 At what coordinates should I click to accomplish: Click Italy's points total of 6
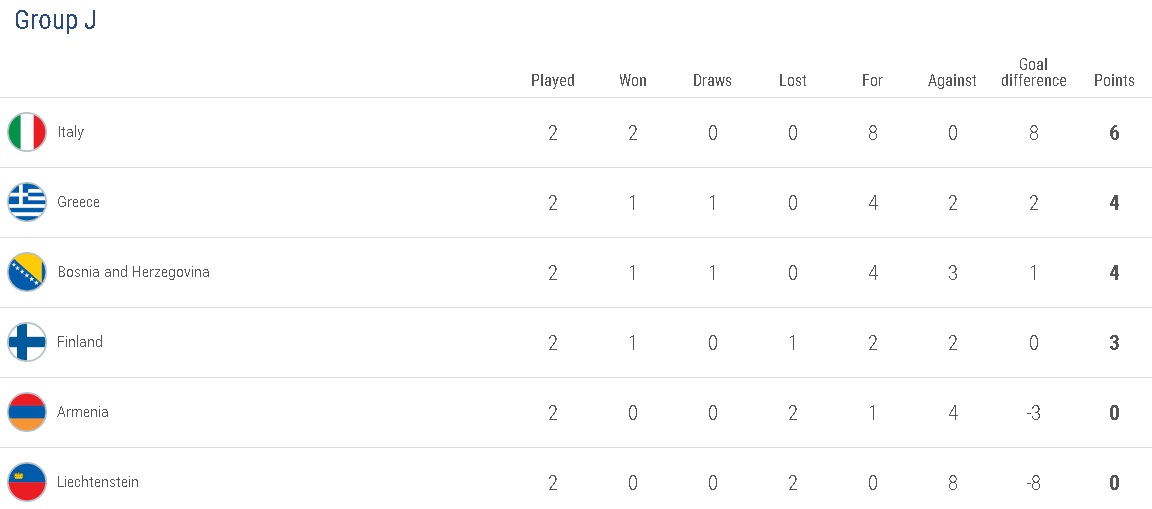pos(1114,132)
